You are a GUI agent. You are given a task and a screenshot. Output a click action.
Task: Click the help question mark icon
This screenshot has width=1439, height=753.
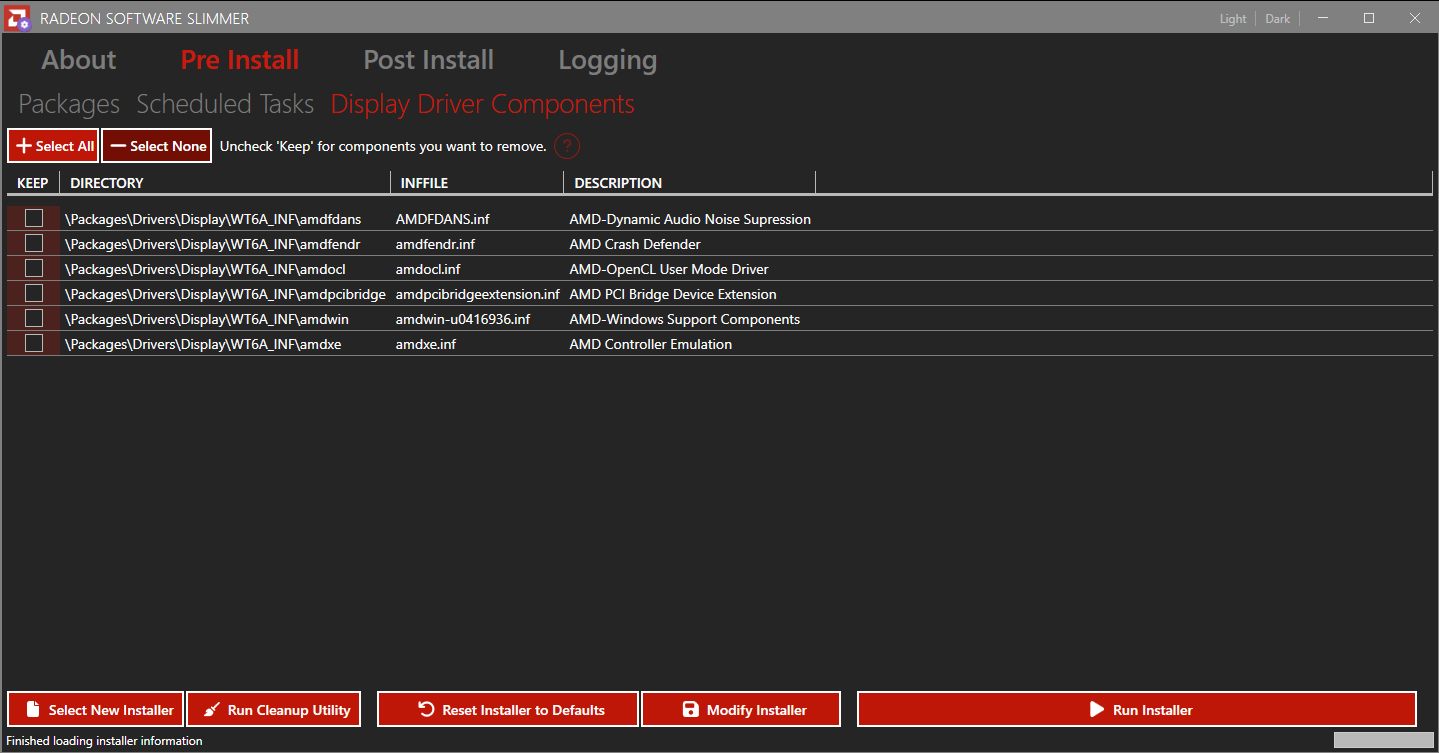[567, 146]
